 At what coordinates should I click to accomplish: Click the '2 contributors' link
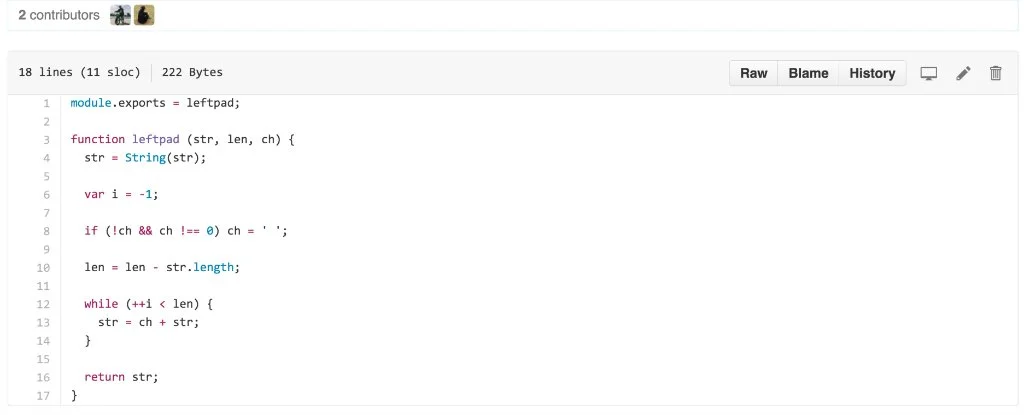click(x=59, y=16)
